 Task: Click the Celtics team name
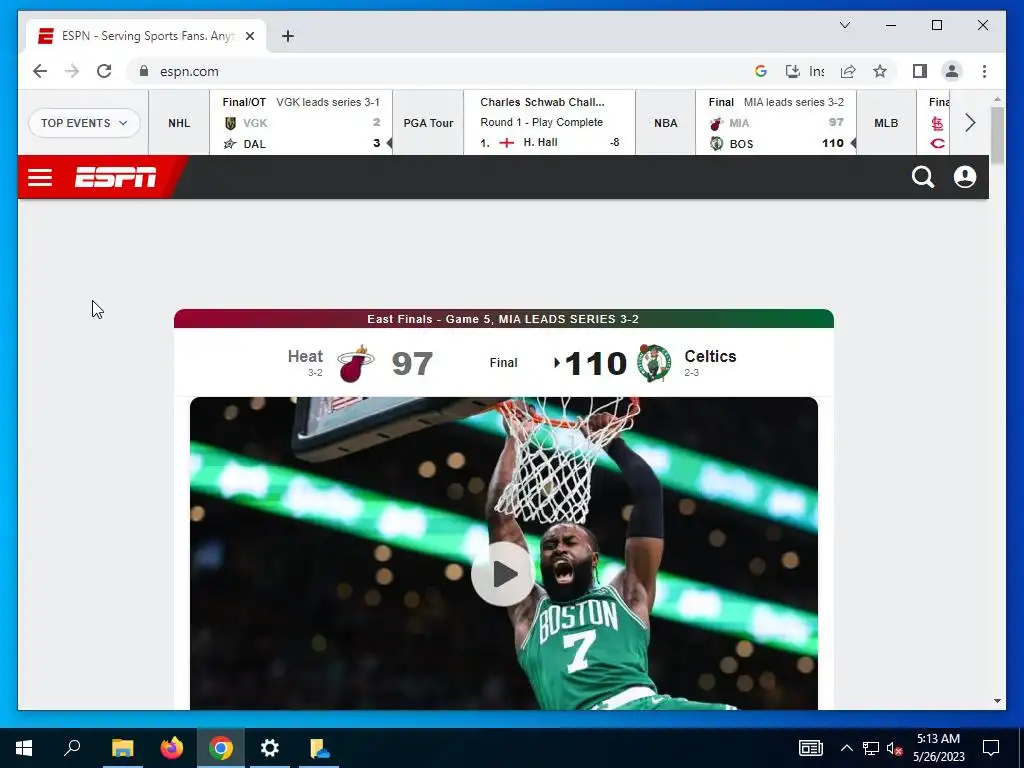710,357
